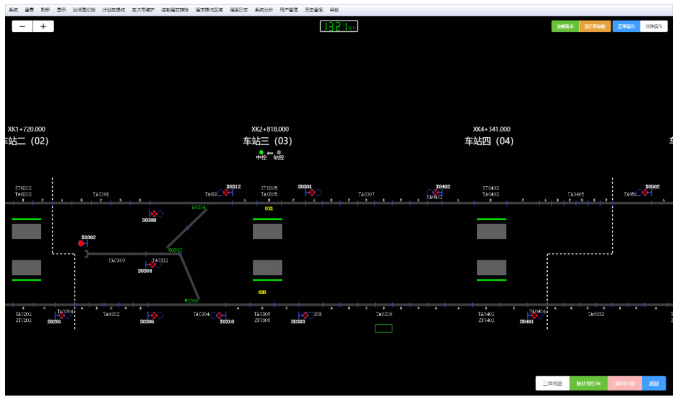Viewport: 676px width, 399px height.
Task: Select the blue mode toggle at top right
Action: tap(626, 26)
